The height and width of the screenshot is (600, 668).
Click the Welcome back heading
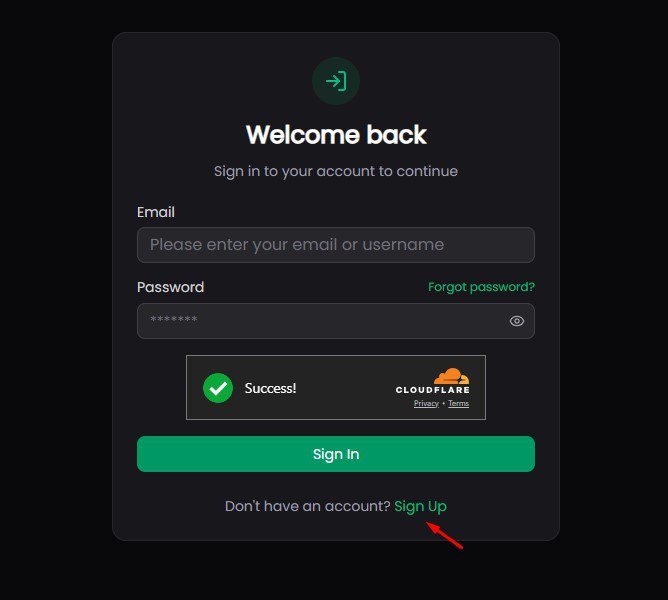click(x=336, y=134)
